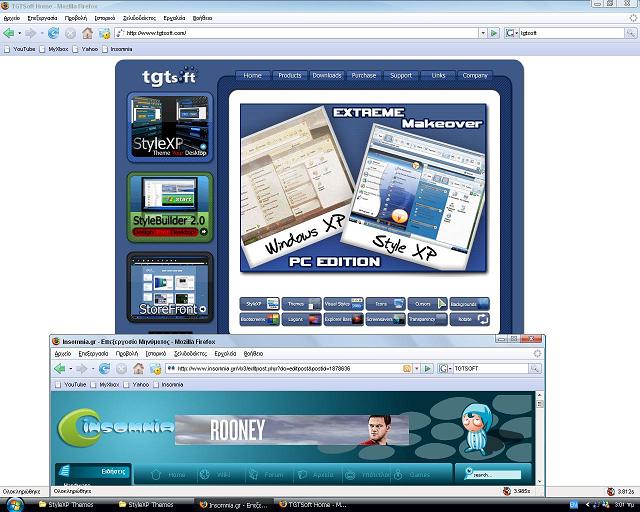Open the Backgrounds feature button
Screen dimensions: 640x512
pyautogui.click(x=469, y=304)
